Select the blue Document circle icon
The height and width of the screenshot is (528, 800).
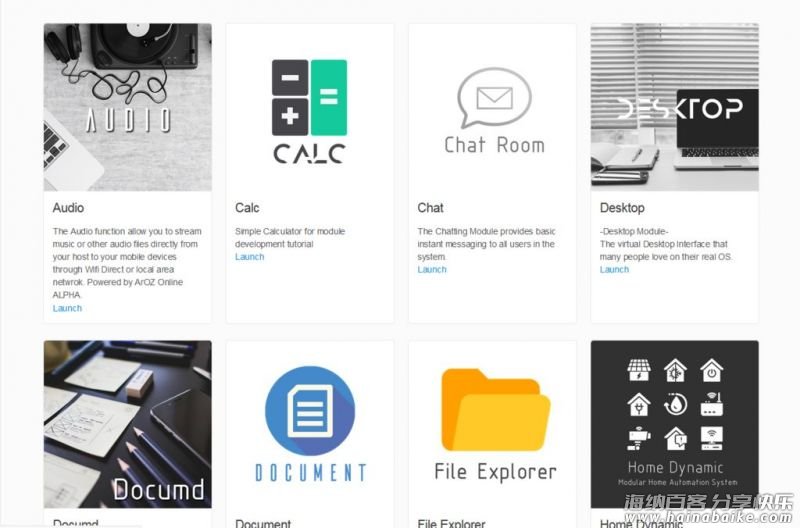coord(310,410)
